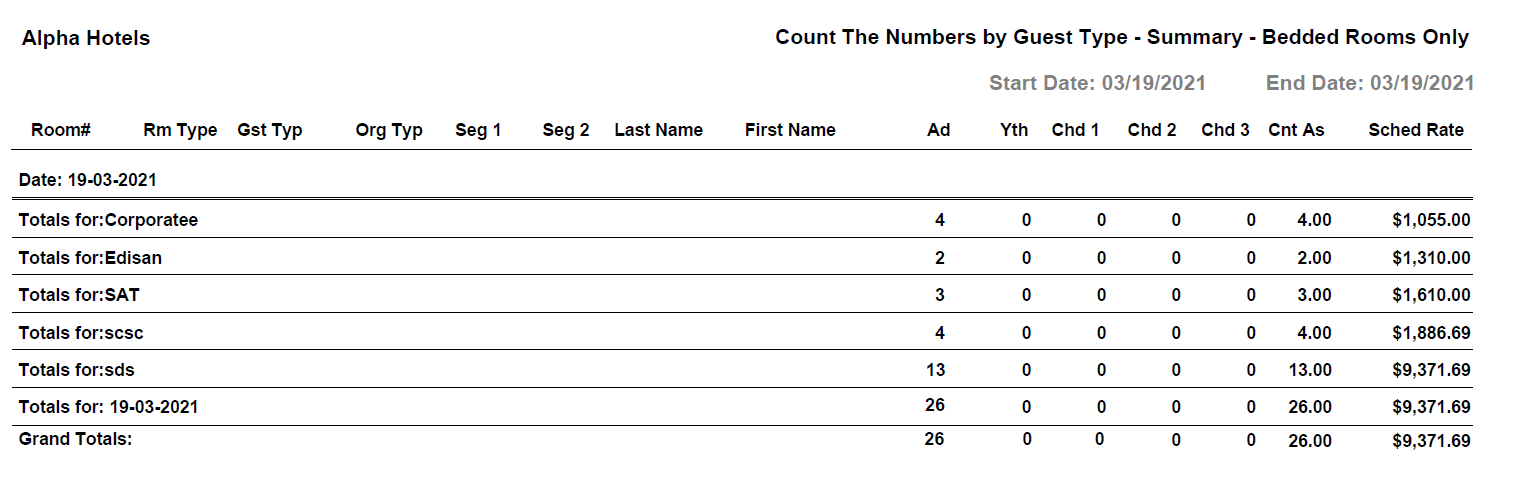Select the Totals for:Edisan row label
The height and width of the screenshot is (486, 1522).
90,258
